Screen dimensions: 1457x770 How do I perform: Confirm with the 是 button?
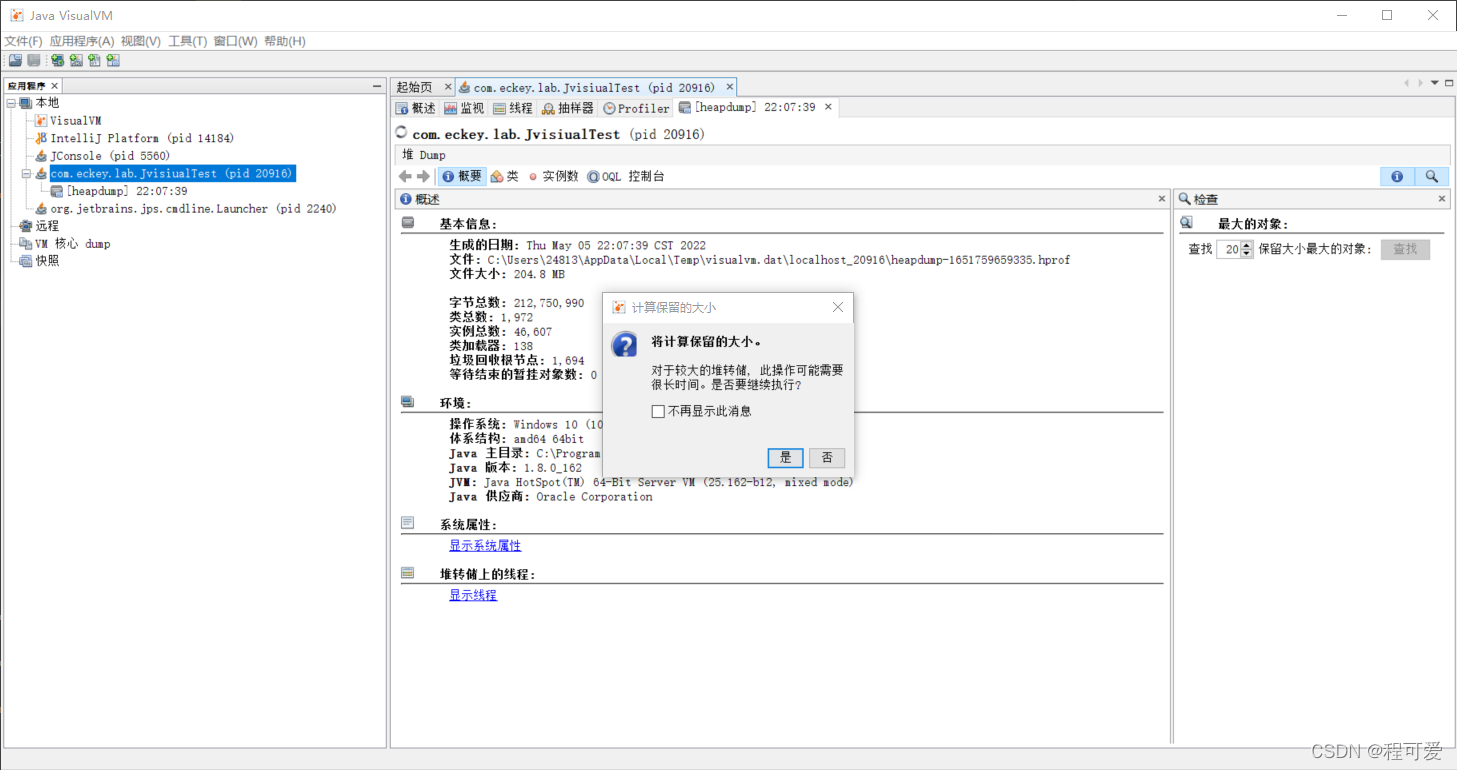point(786,457)
